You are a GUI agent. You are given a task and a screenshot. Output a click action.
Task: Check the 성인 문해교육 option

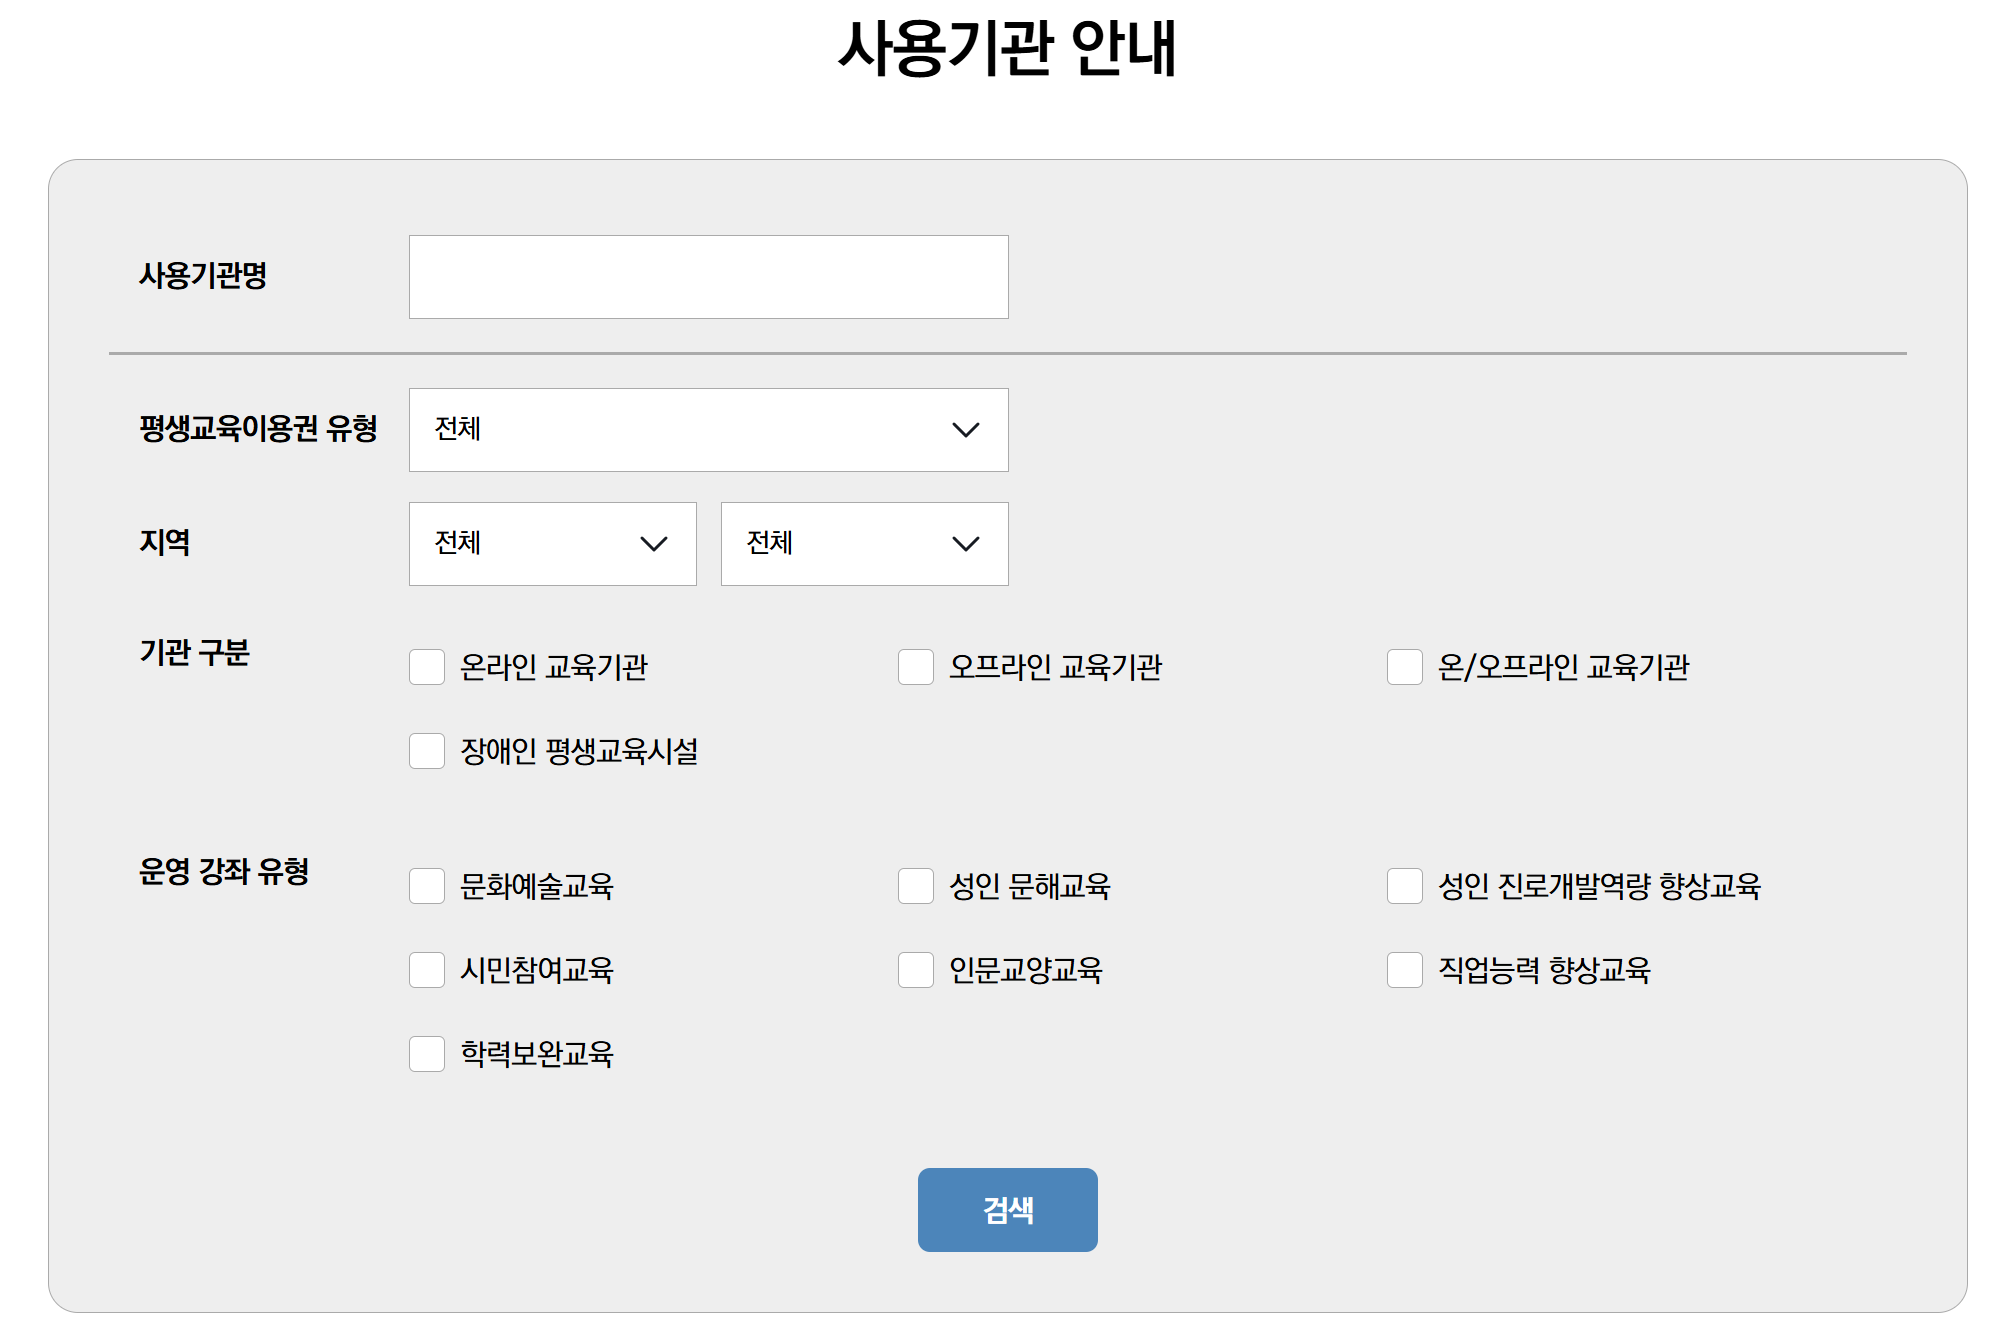tap(916, 886)
